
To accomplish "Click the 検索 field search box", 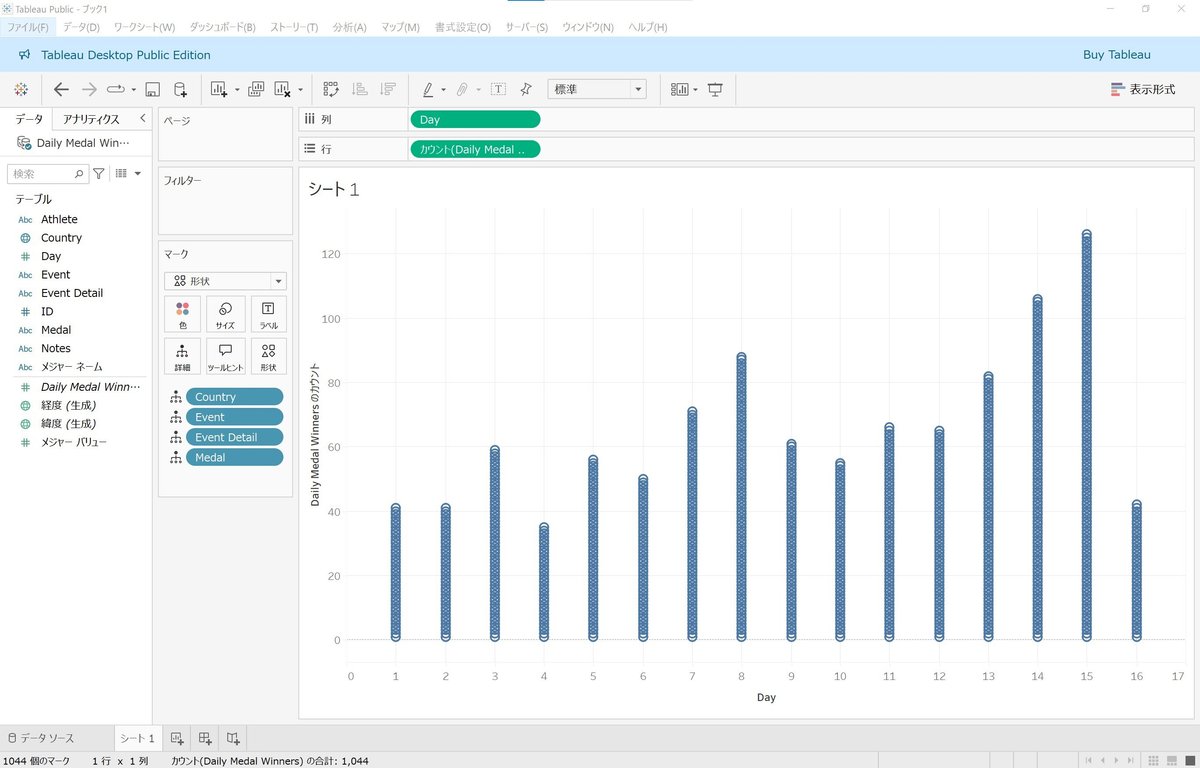I will 47,173.
